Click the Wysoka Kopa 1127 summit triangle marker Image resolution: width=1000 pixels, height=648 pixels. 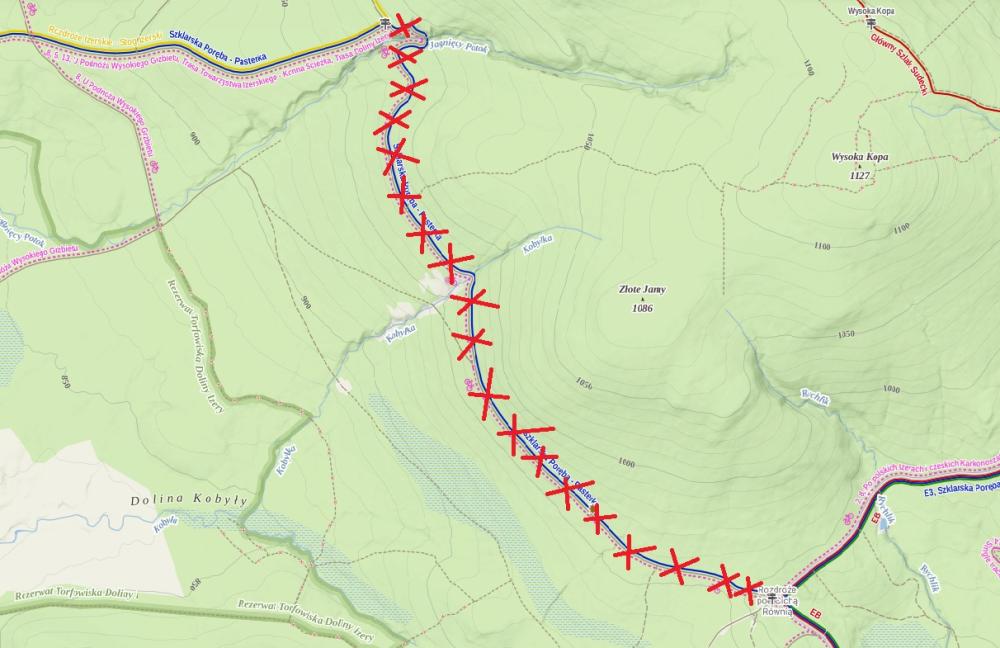[x=859, y=166]
